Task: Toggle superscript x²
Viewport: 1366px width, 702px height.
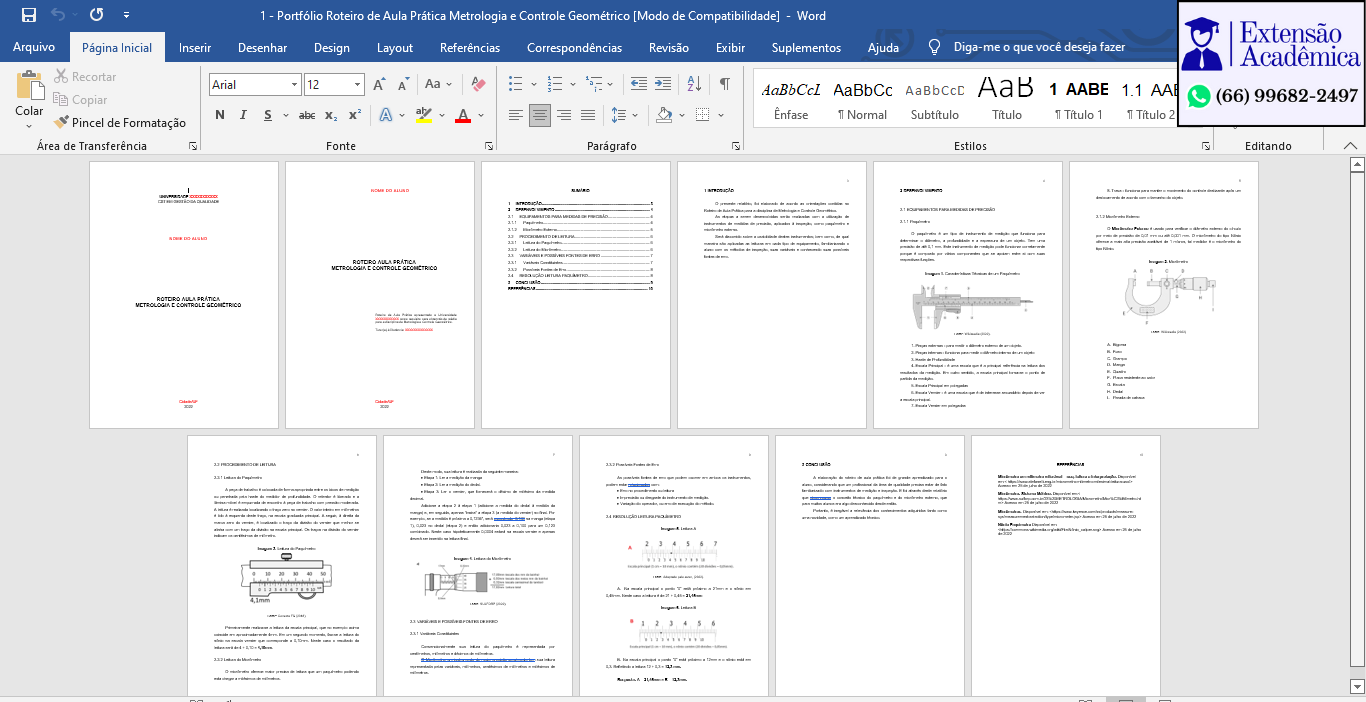Action: 356,115
